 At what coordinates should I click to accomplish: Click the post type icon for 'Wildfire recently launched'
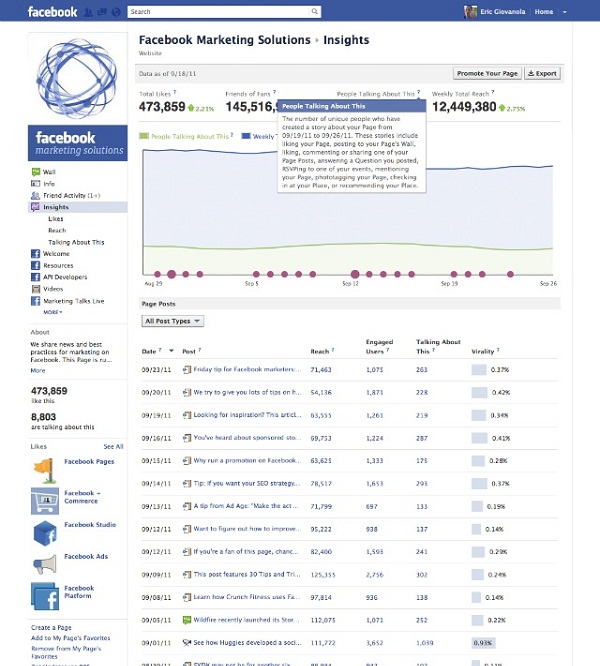pyautogui.click(x=186, y=620)
